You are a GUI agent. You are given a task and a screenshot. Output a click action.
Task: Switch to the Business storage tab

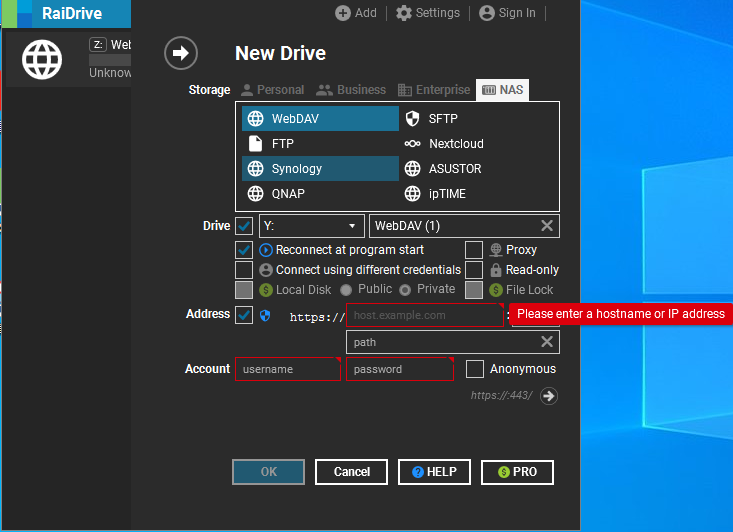tap(351, 90)
